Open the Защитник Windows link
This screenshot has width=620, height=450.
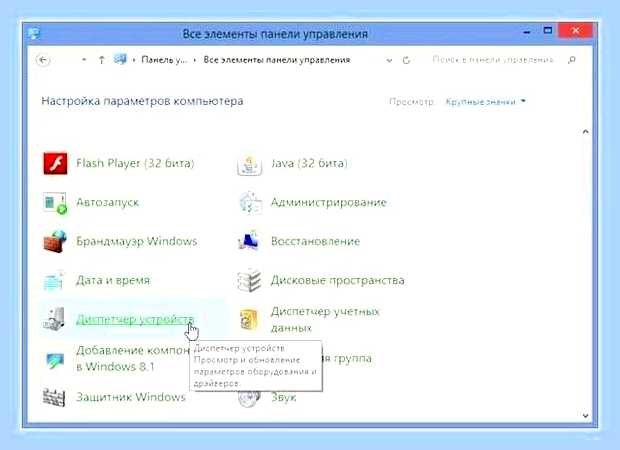coord(131,397)
